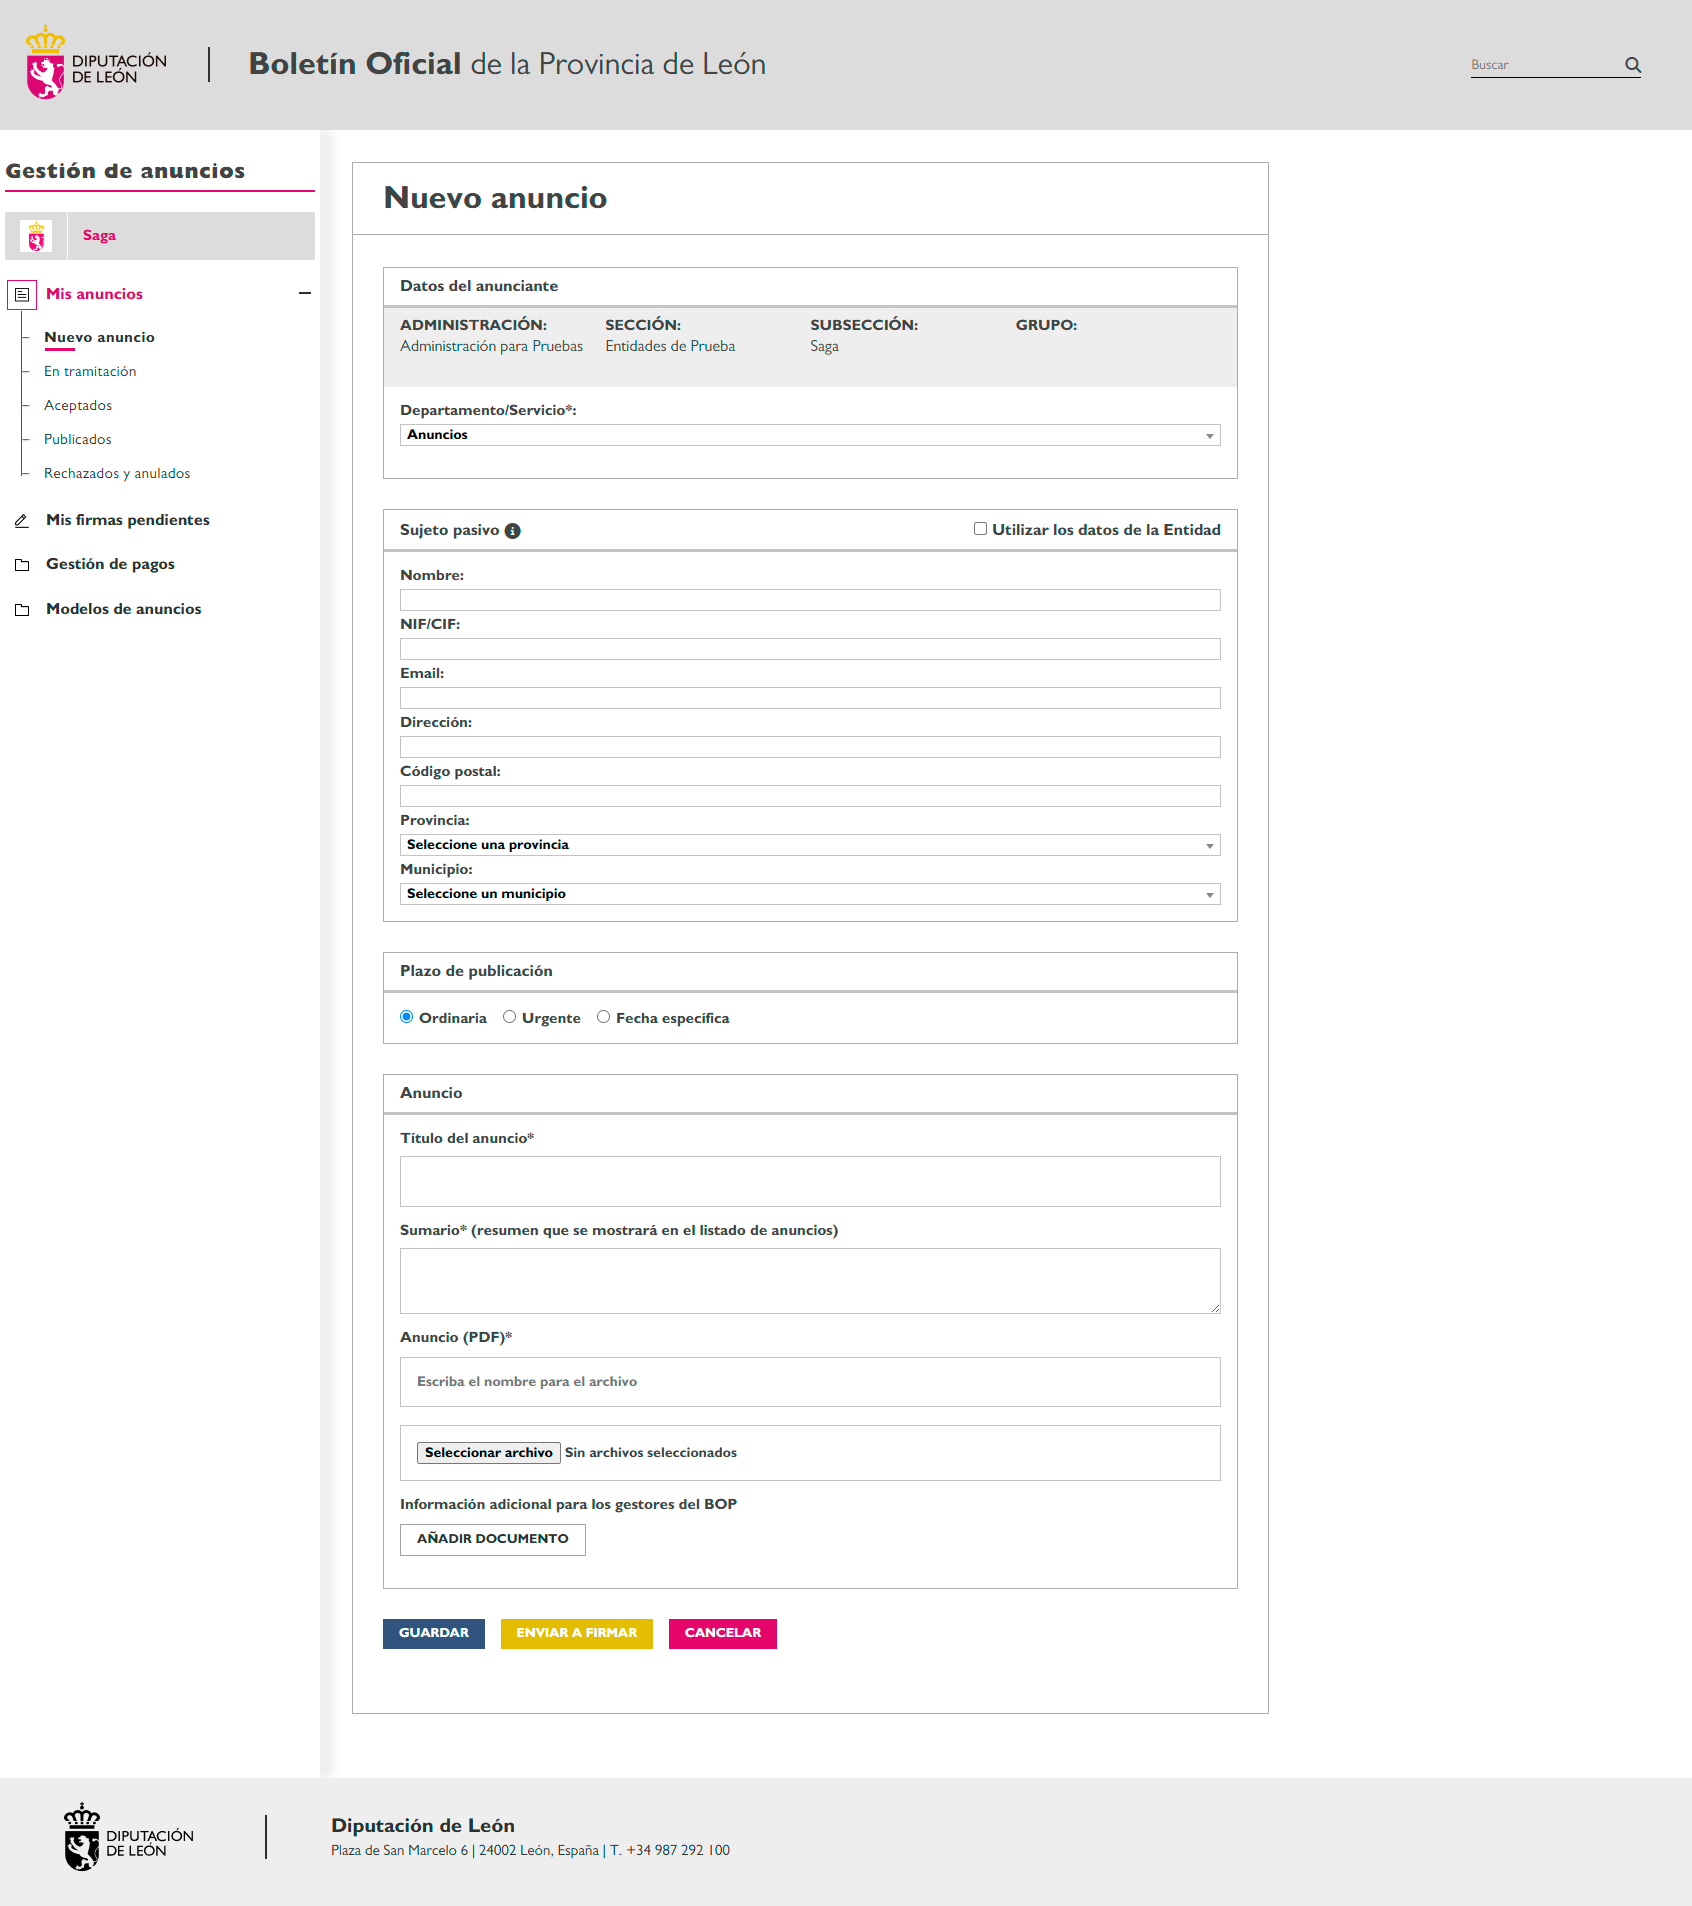1692x1906 pixels.
Task: Select the Urgente publication option
Action: tap(510, 1017)
